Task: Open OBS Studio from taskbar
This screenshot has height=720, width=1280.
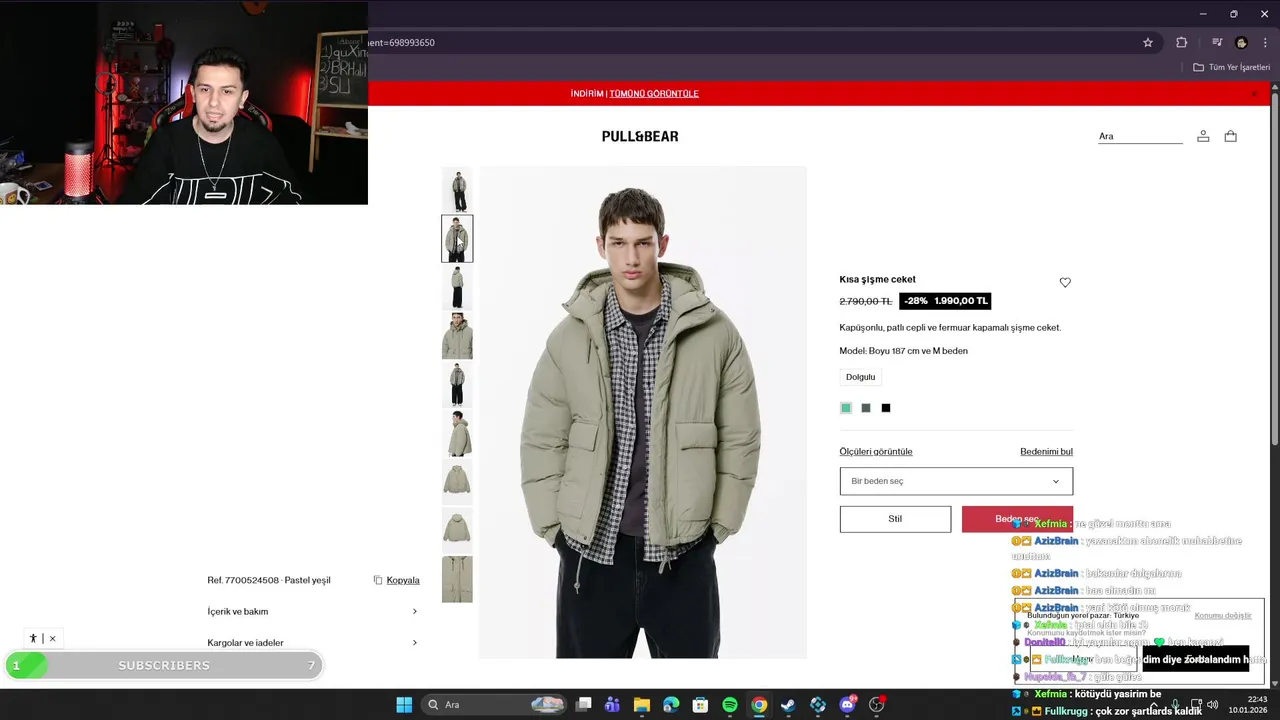Action: click(x=877, y=705)
